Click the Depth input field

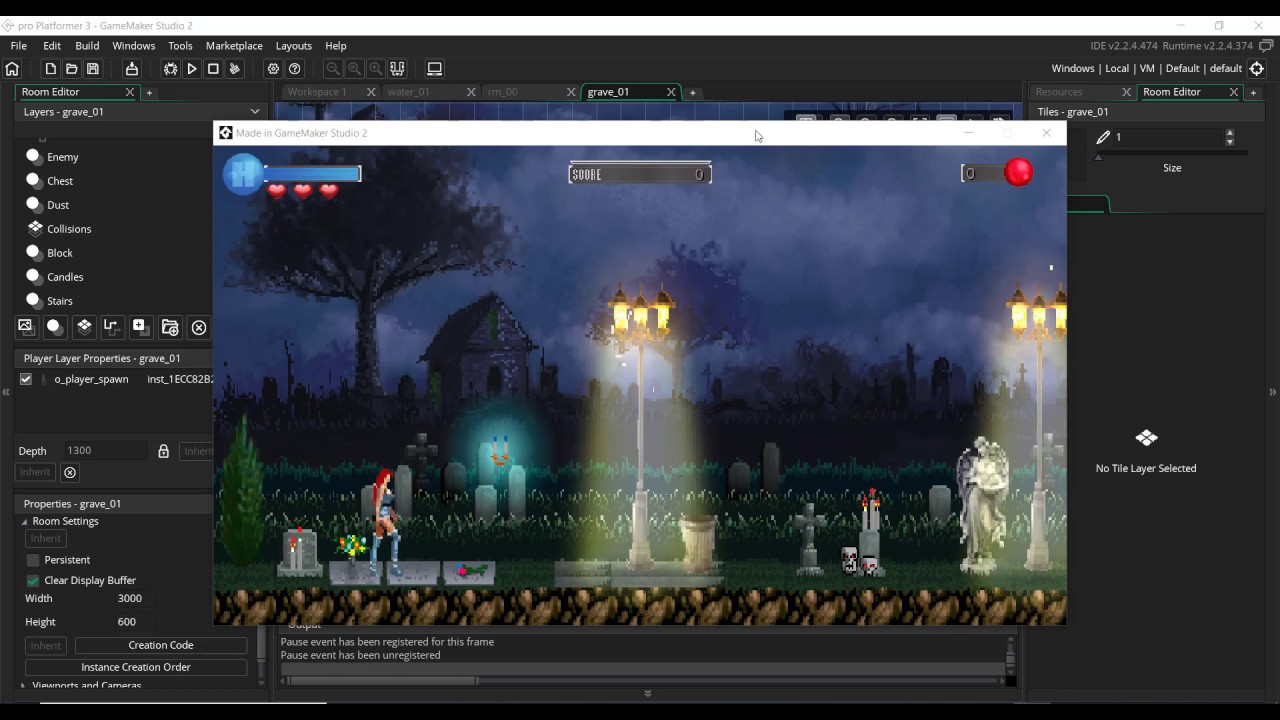(x=105, y=451)
